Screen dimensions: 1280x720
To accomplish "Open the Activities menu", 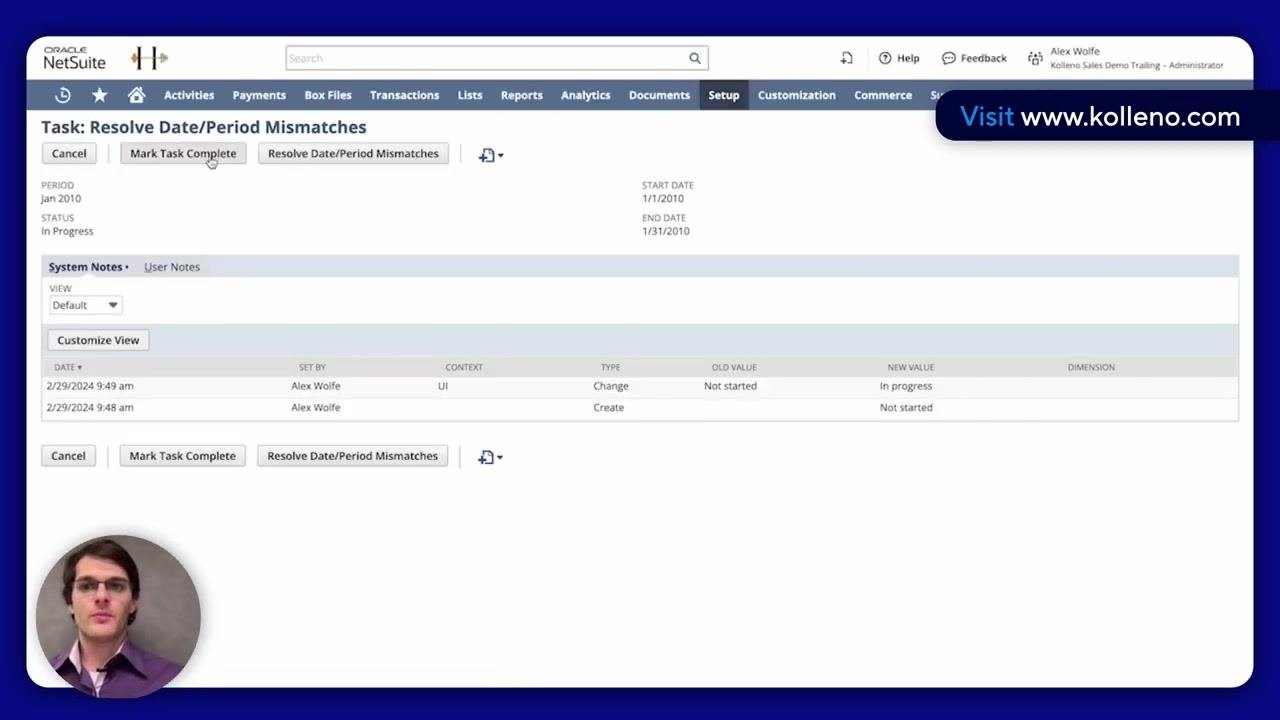I will pyautogui.click(x=189, y=95).
